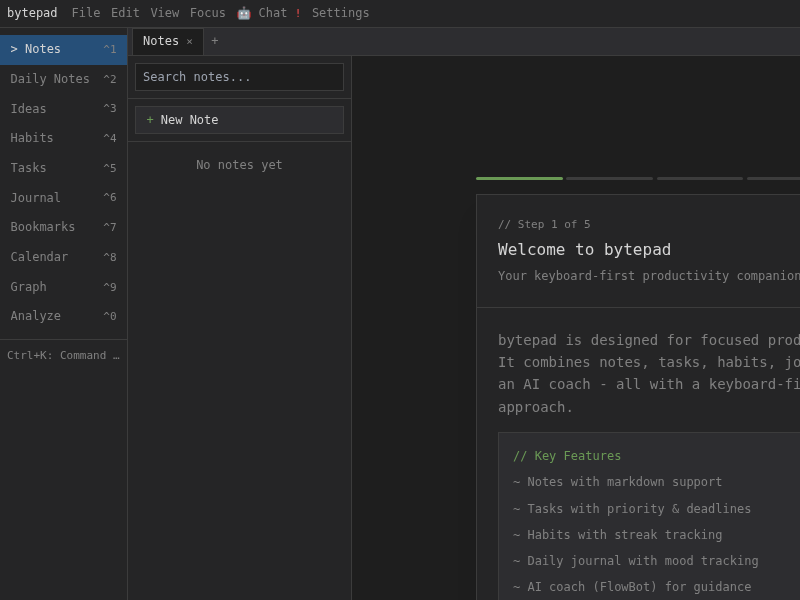This screenshot has height=600, width=800.
Task: Open the Chat menu item
Action: coord(272,13)
